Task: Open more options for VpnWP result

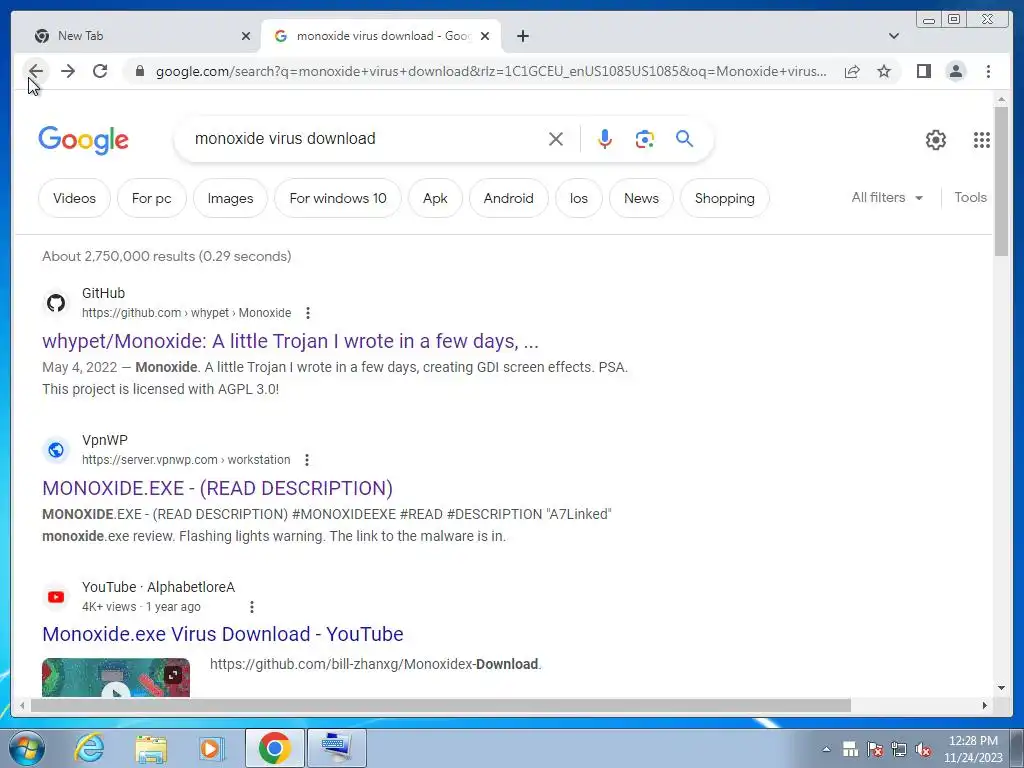Action: coord(306,460)
